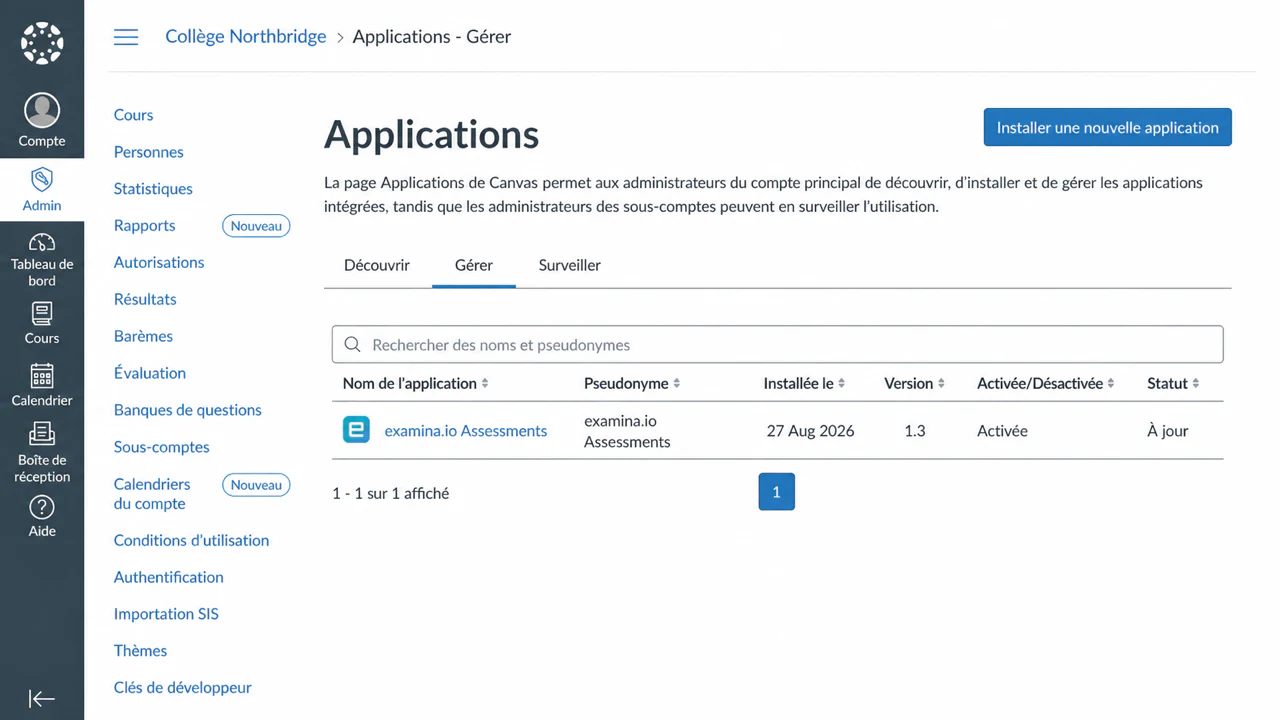Image resolution: width=1280 pixels, height=720 pixels.
Task: Sort by Pseudonyme column
Action: pos(632,383)
